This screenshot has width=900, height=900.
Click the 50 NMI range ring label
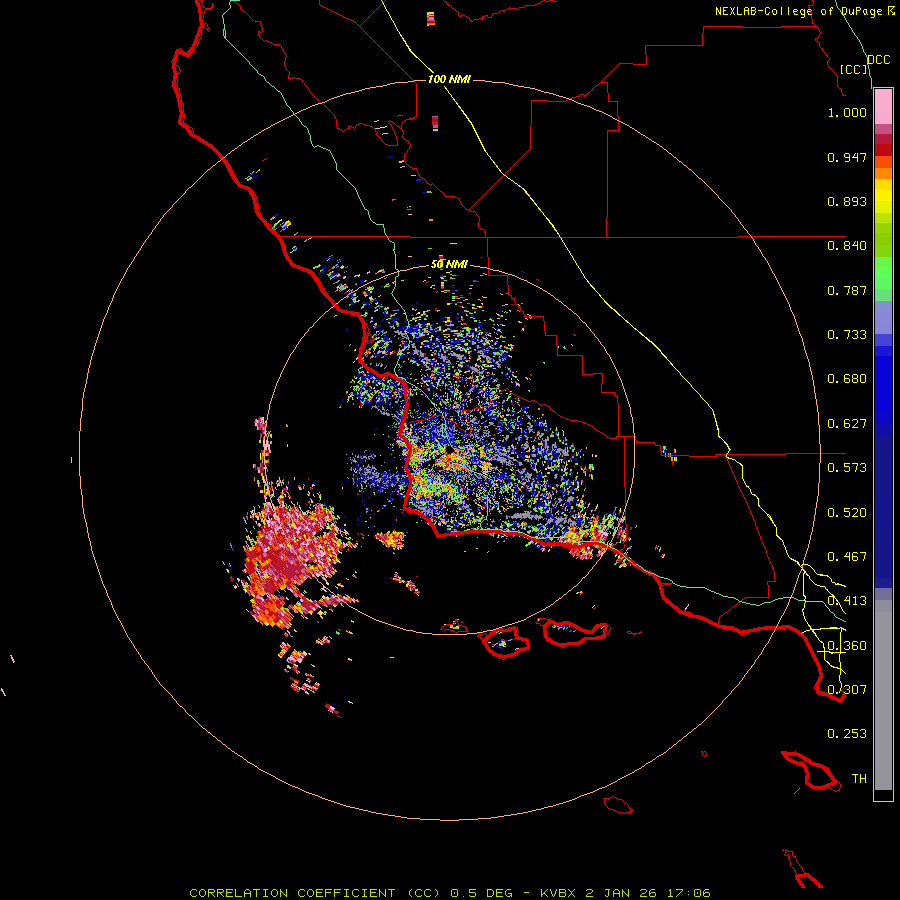(x=449, y=264)
